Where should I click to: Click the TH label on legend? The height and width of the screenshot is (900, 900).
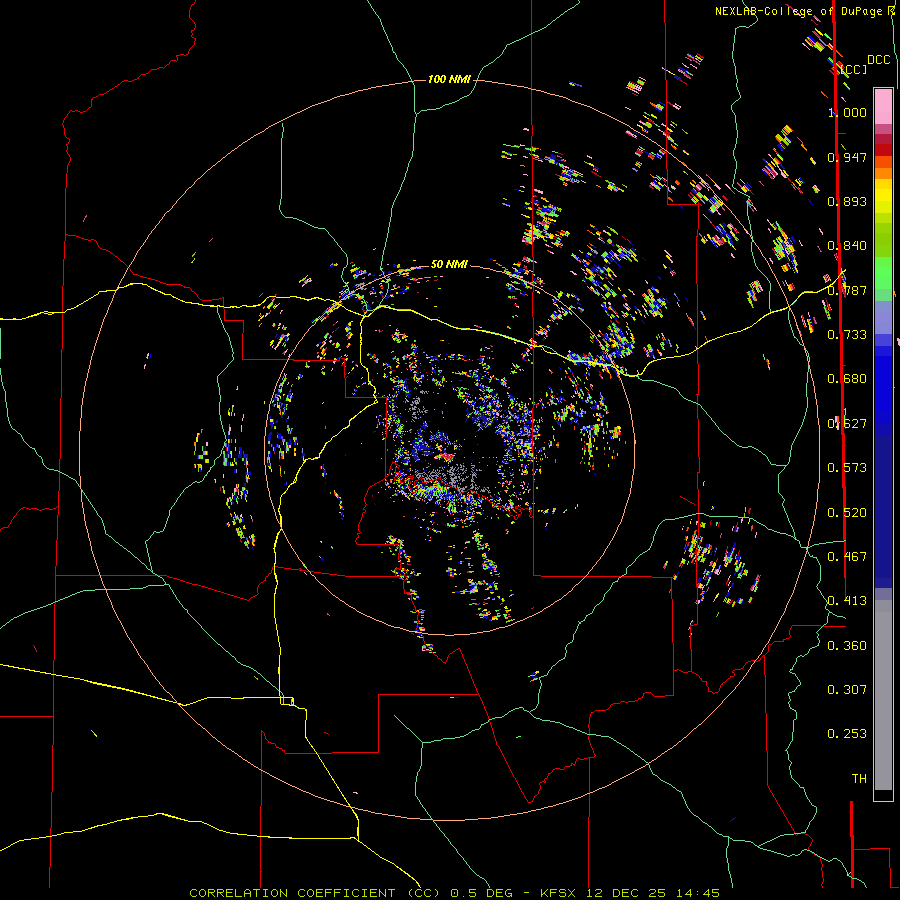point(859,779)
